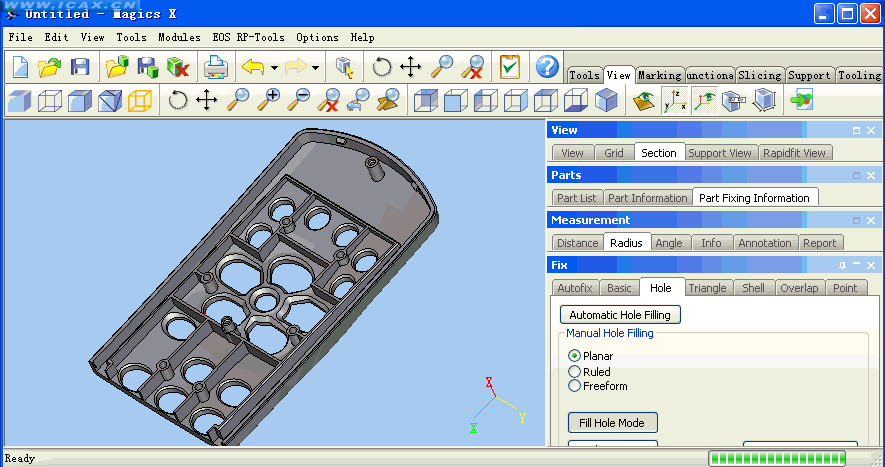The width and height of the screenshot is (885, 467).
Task: Open the Modules menu
Action: coord(179,37)
